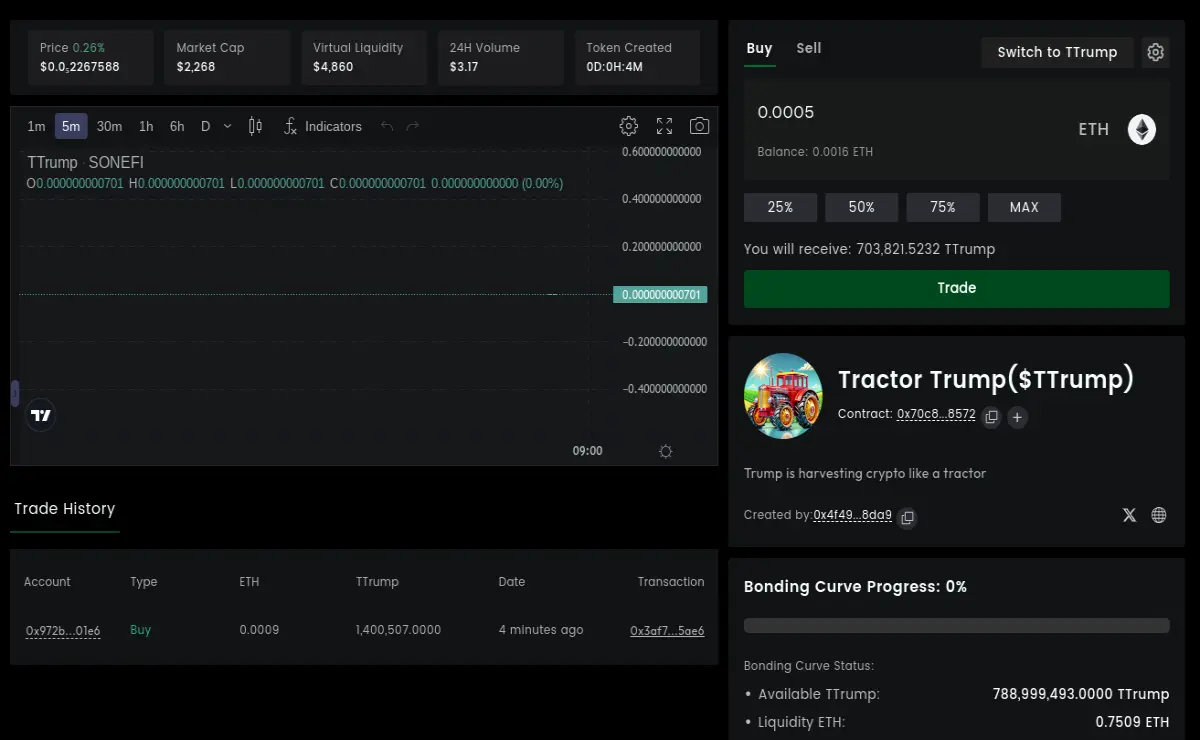Click the Tractor Trump token image
Image resolution: width=1200 pixels, height=740 pixels.
pos(783,396)
